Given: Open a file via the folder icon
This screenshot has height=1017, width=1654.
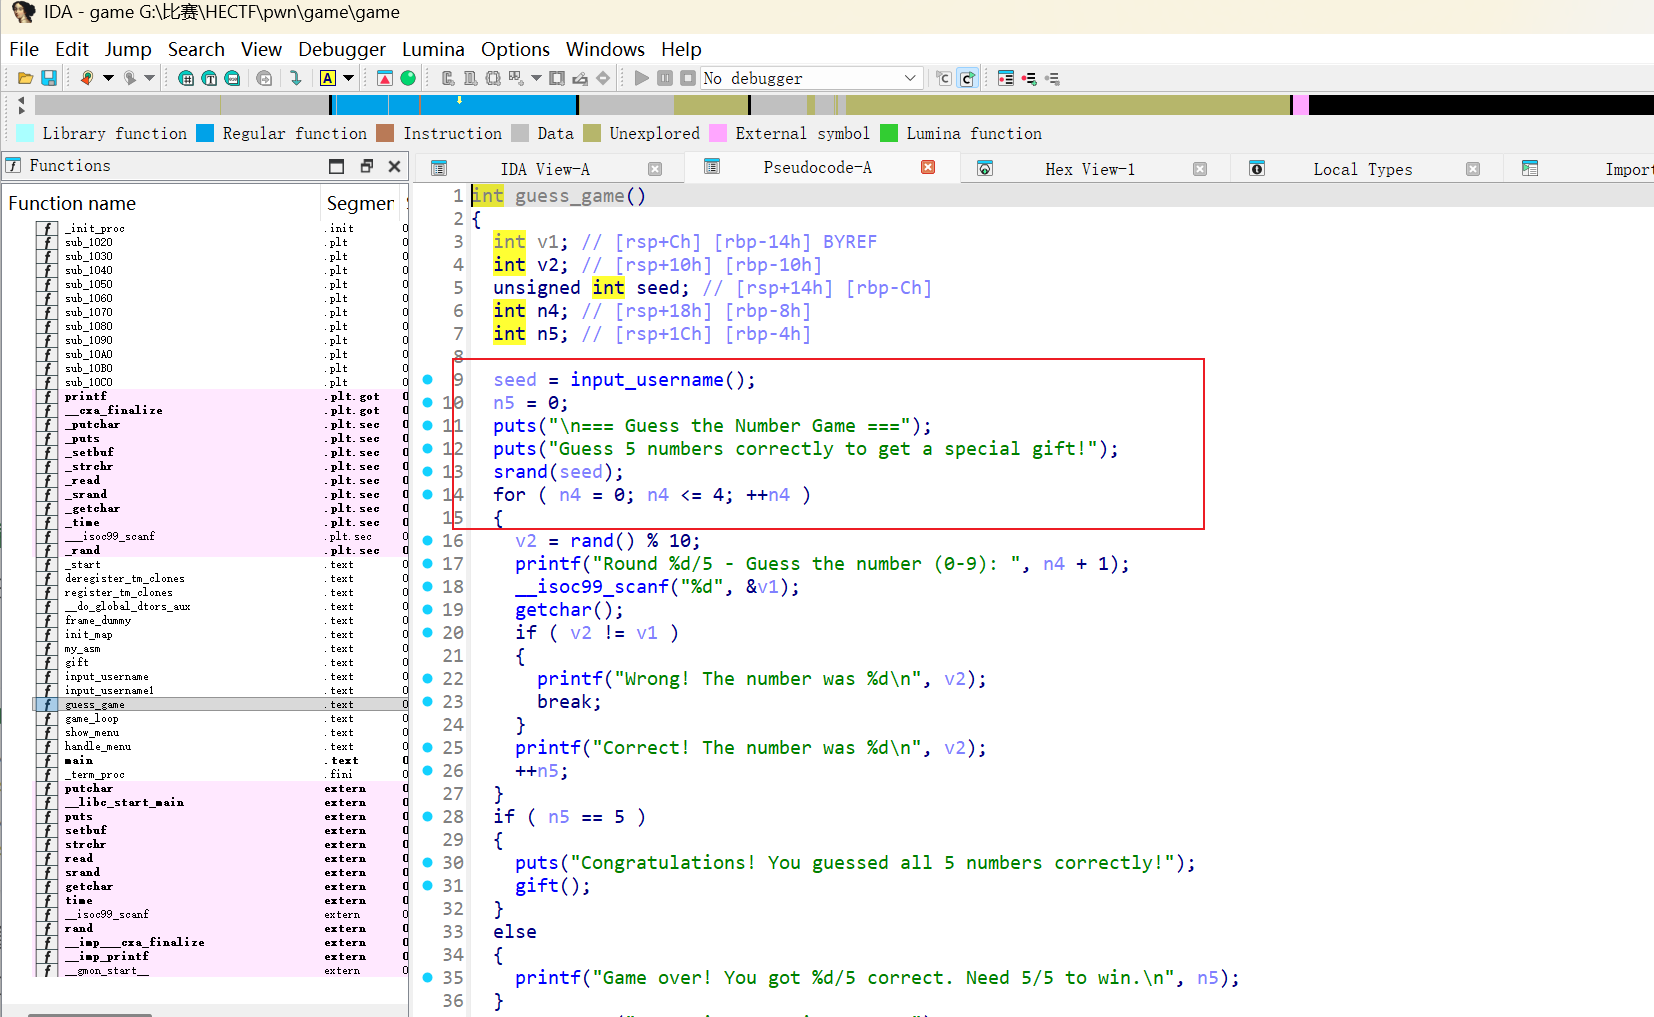Looking at the screenshot, I should pyautogui.click(x=25, y=78).
